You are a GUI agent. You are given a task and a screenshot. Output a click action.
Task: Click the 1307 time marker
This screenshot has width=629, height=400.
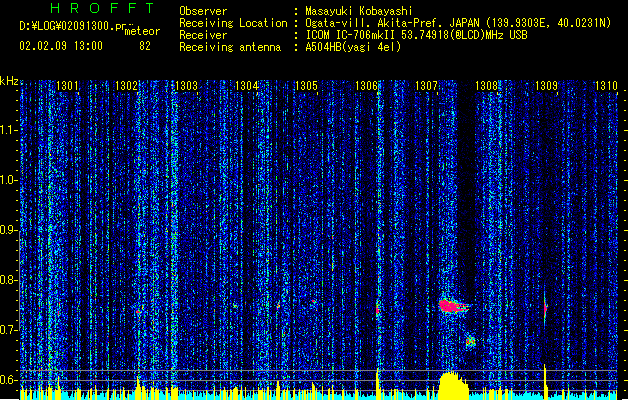pyautogui.click(x=426, y=86)
